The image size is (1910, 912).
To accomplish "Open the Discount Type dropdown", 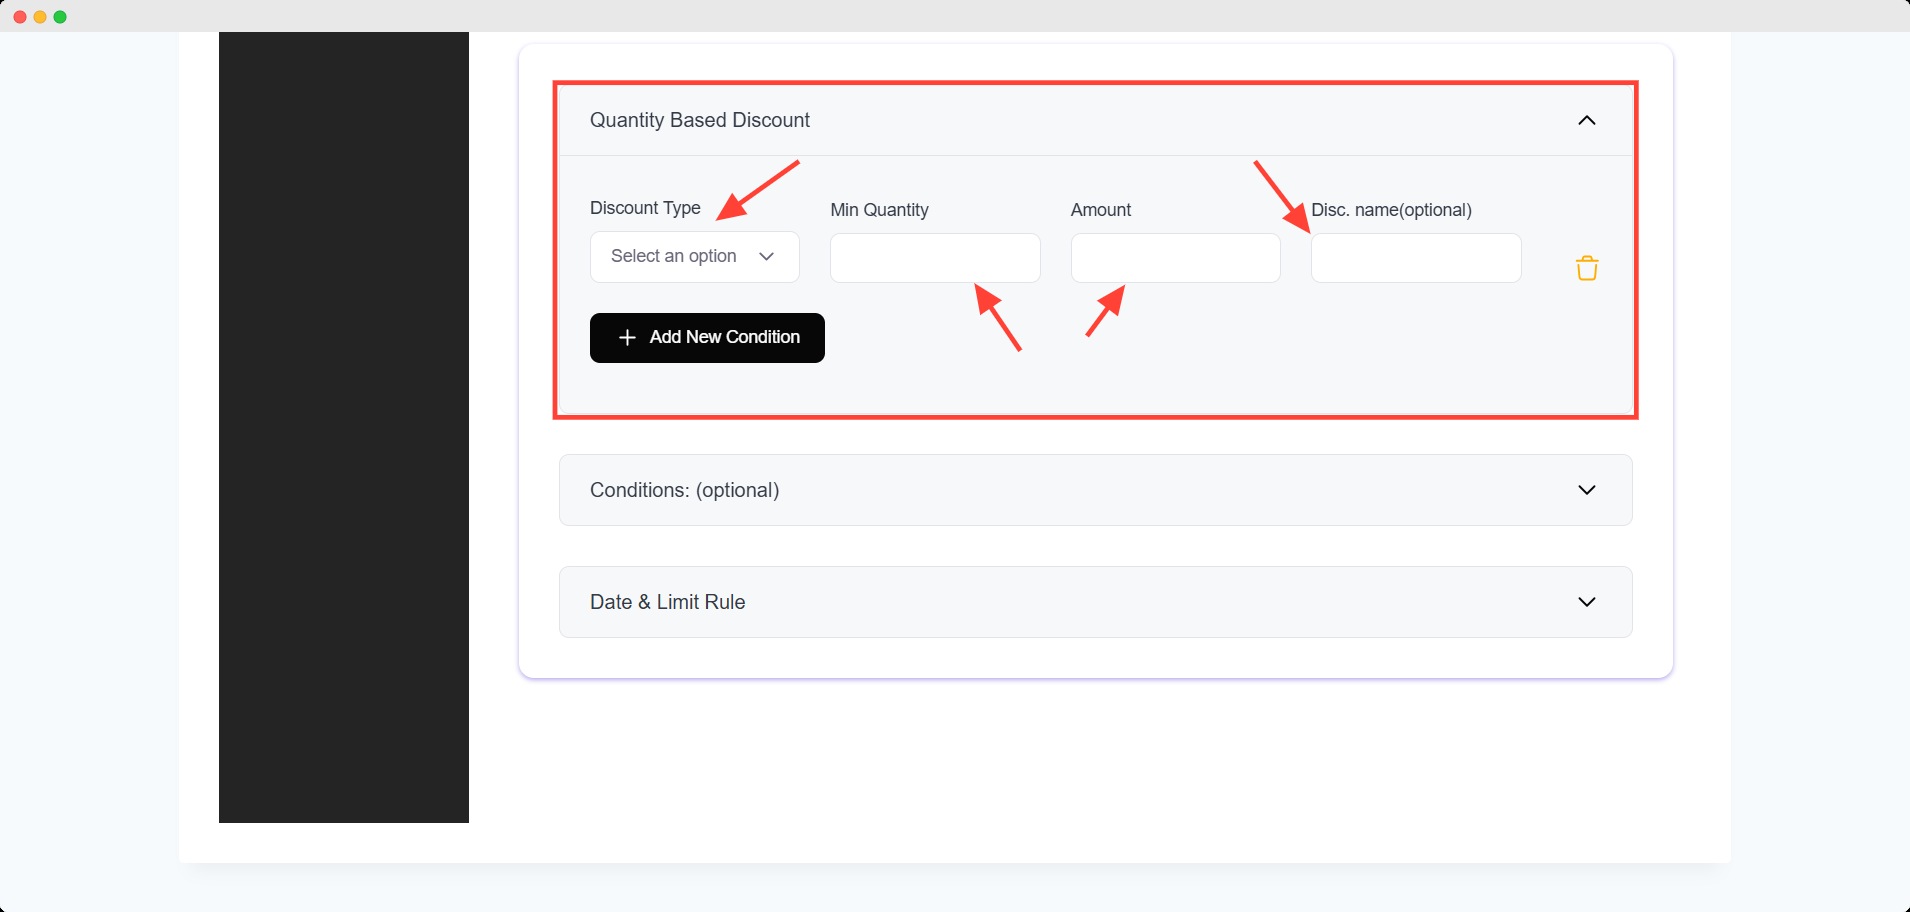I will 695,257.
